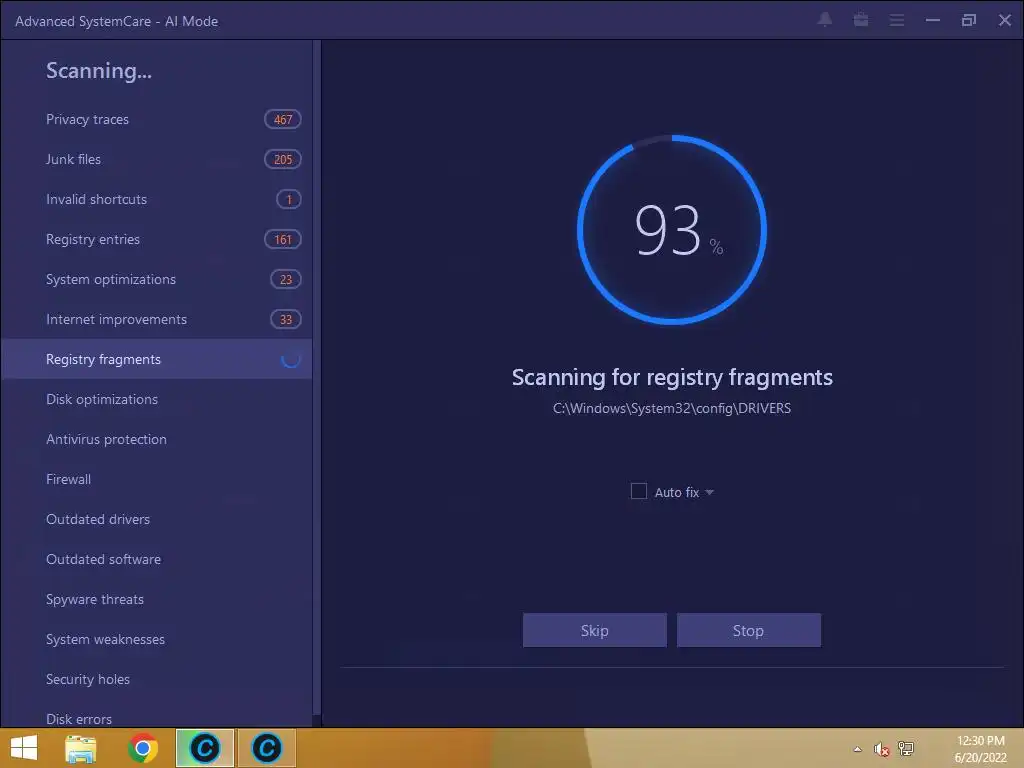The height and width of the screenshot is (768, 1024).
Task: Click the sidebar vertical scrollbar
Action: (x=317, y=379)
